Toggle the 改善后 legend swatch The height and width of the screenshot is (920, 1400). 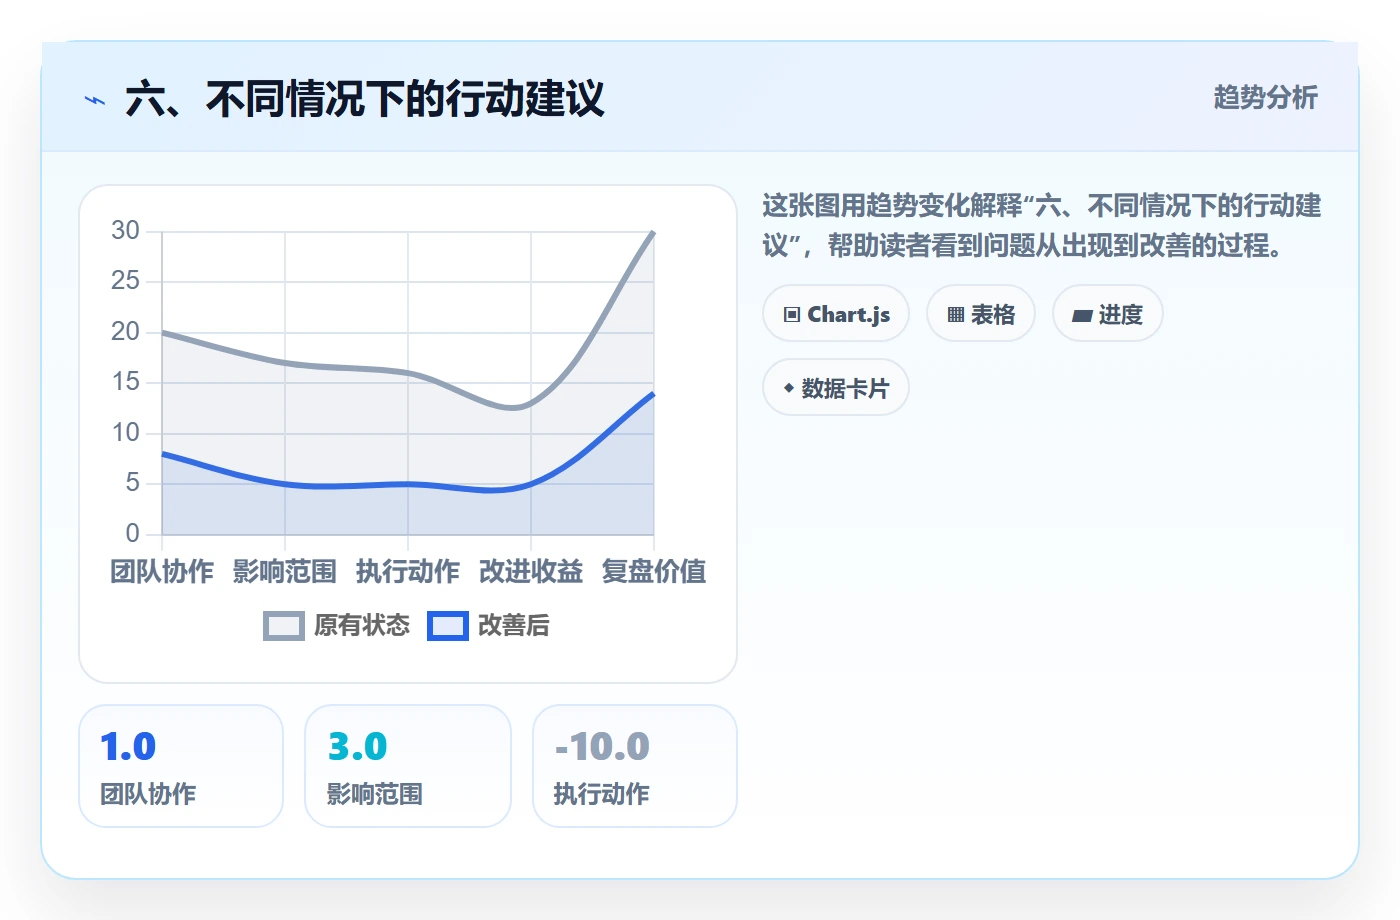448,626
